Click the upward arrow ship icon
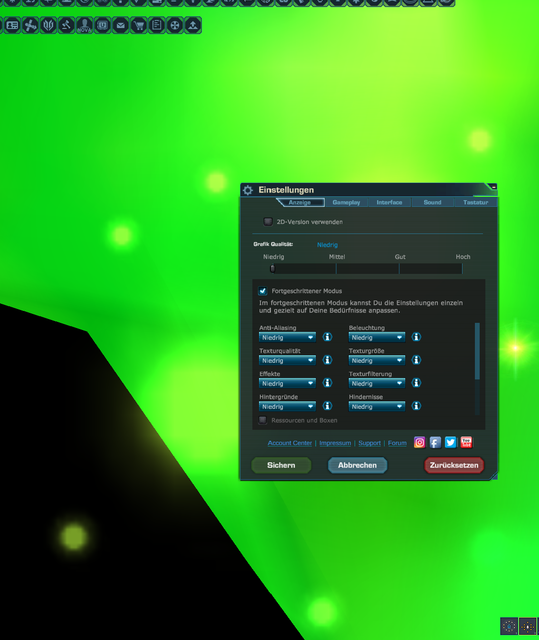 (193, 25)
